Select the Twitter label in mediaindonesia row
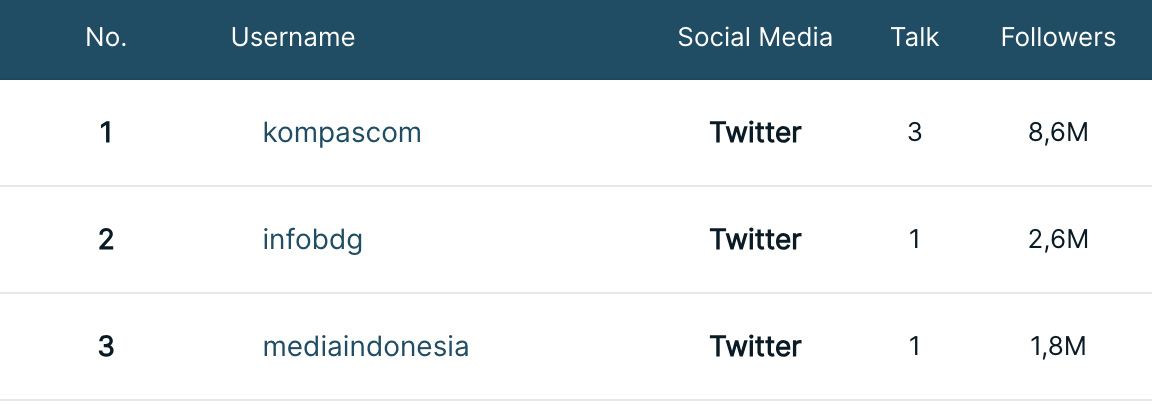This screenshot has width=1152, height=404. pos(755,346)
